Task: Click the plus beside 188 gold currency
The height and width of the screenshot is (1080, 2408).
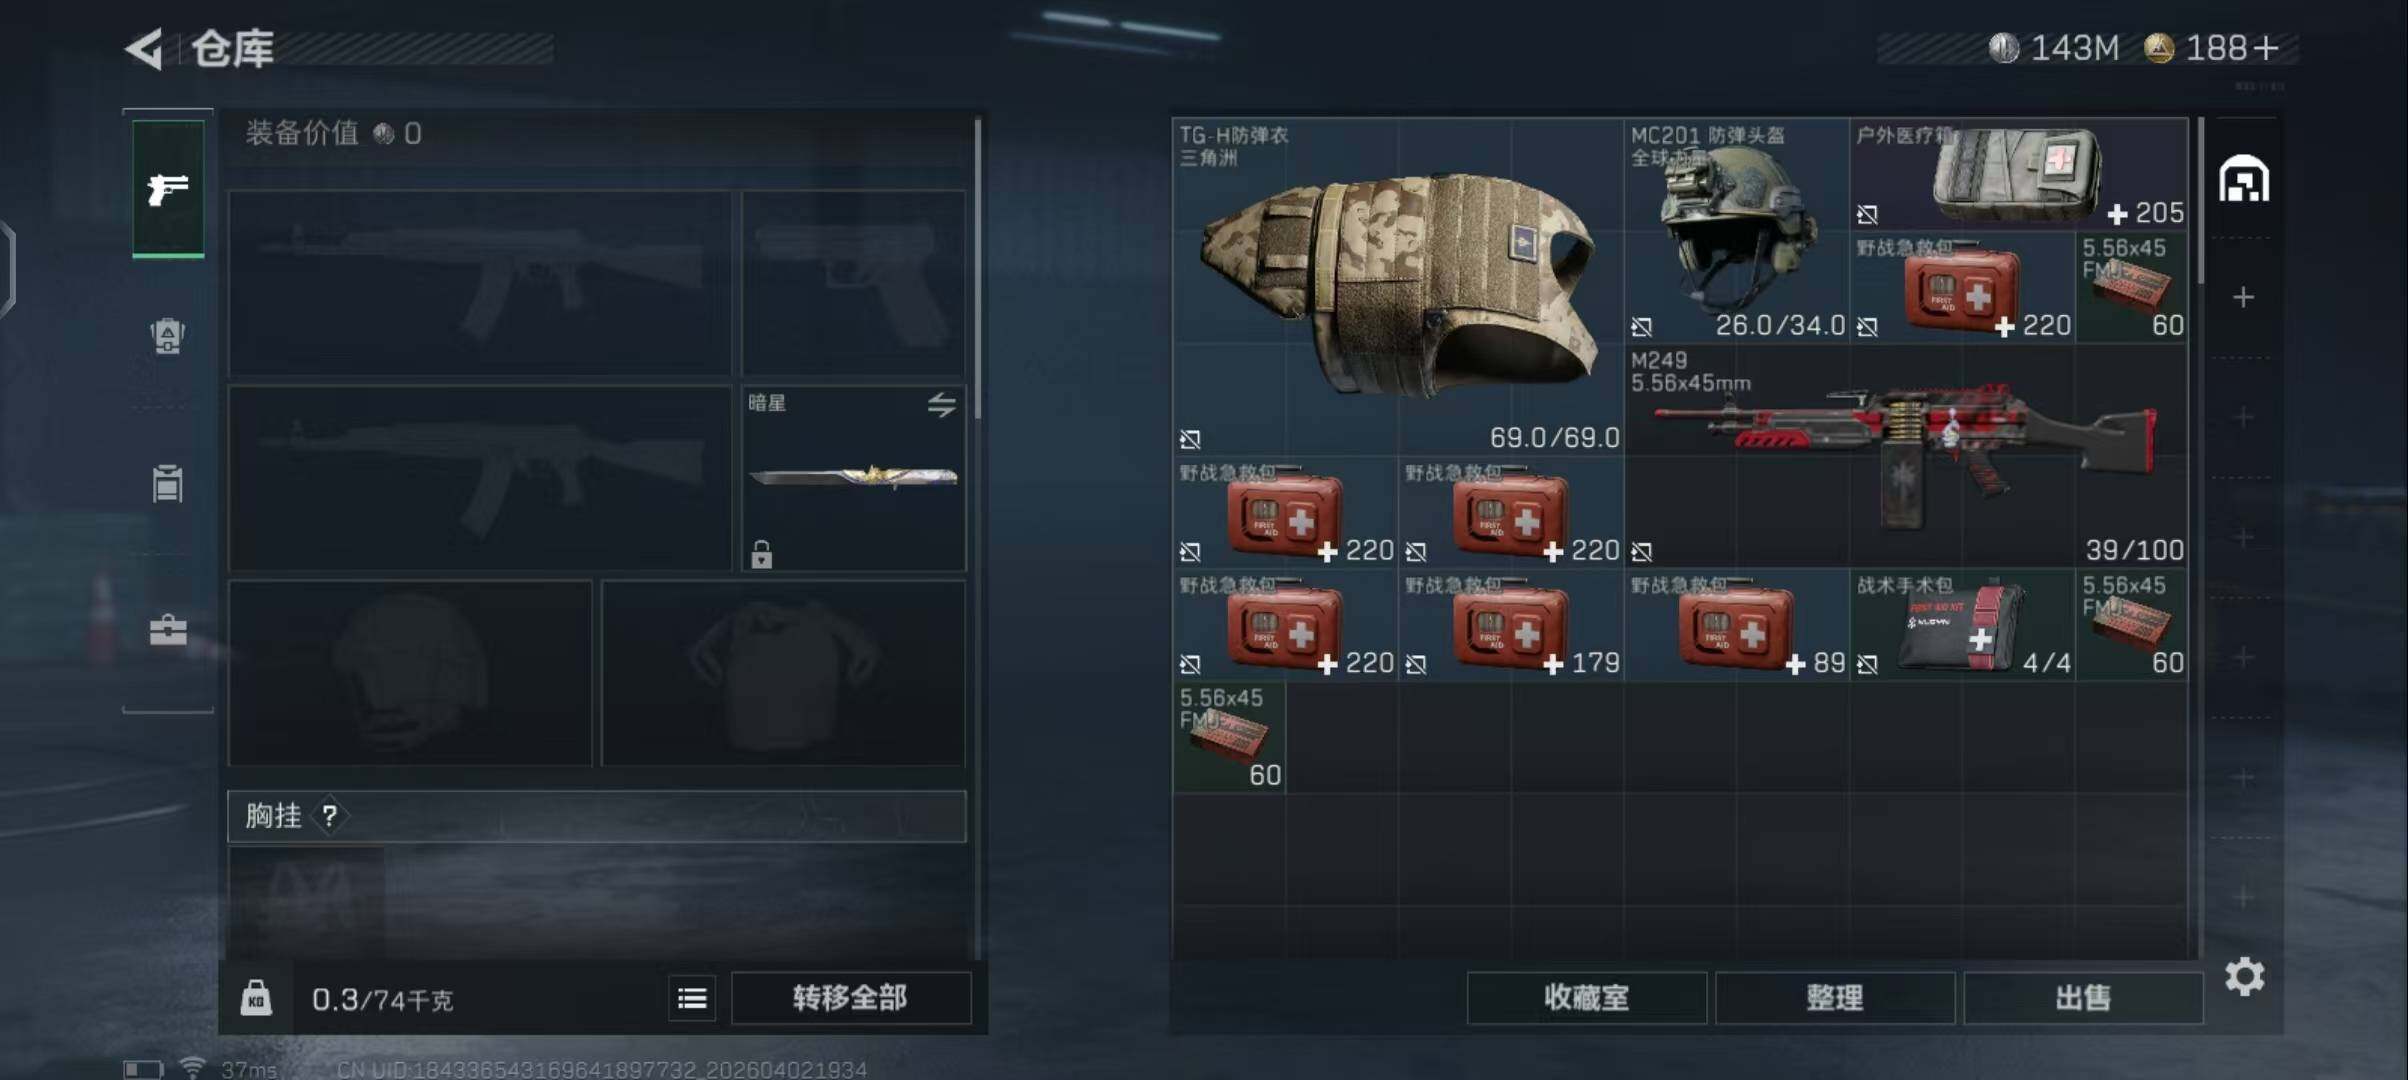Action: [x=2266, y=47]
